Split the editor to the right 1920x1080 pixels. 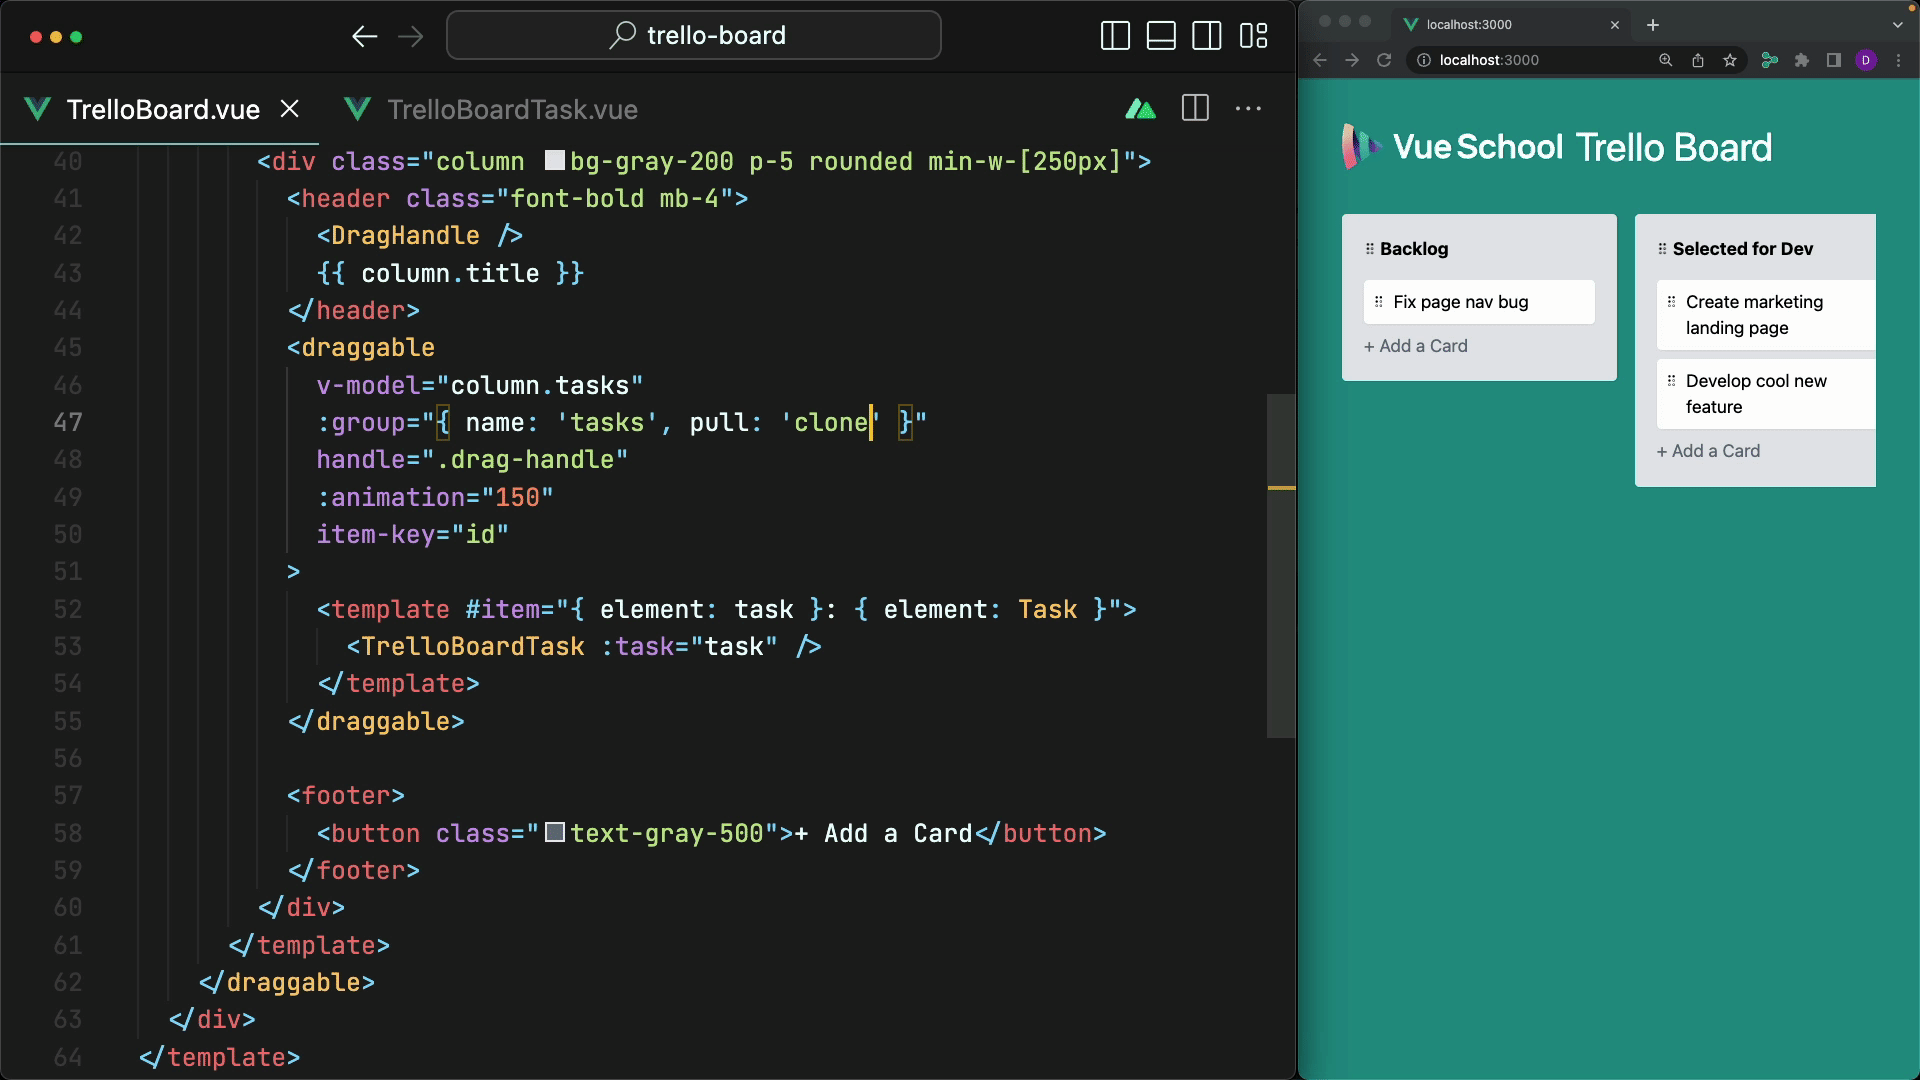pos(1195,108)
